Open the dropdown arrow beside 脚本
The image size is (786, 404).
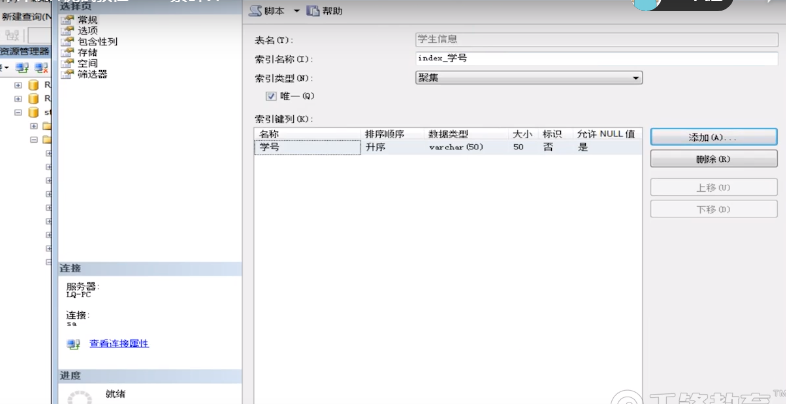click(296, 11)
